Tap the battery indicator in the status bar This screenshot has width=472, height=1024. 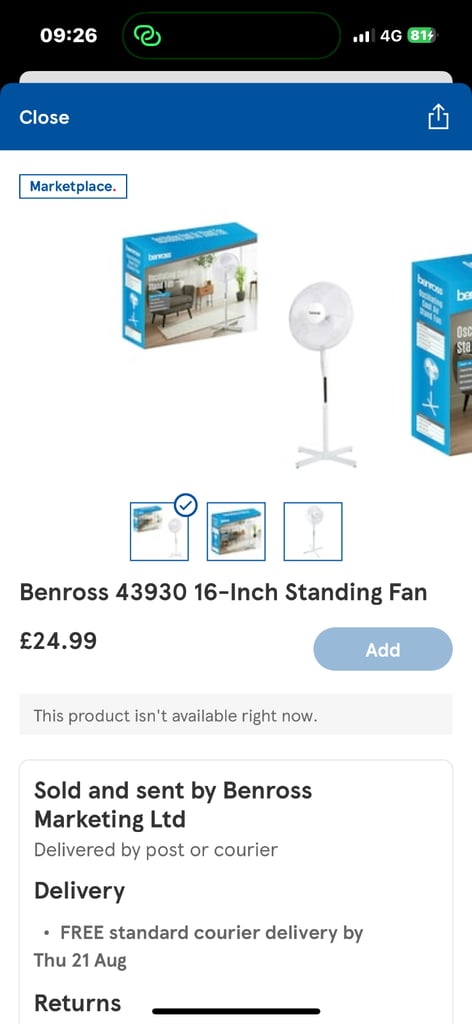421,35
